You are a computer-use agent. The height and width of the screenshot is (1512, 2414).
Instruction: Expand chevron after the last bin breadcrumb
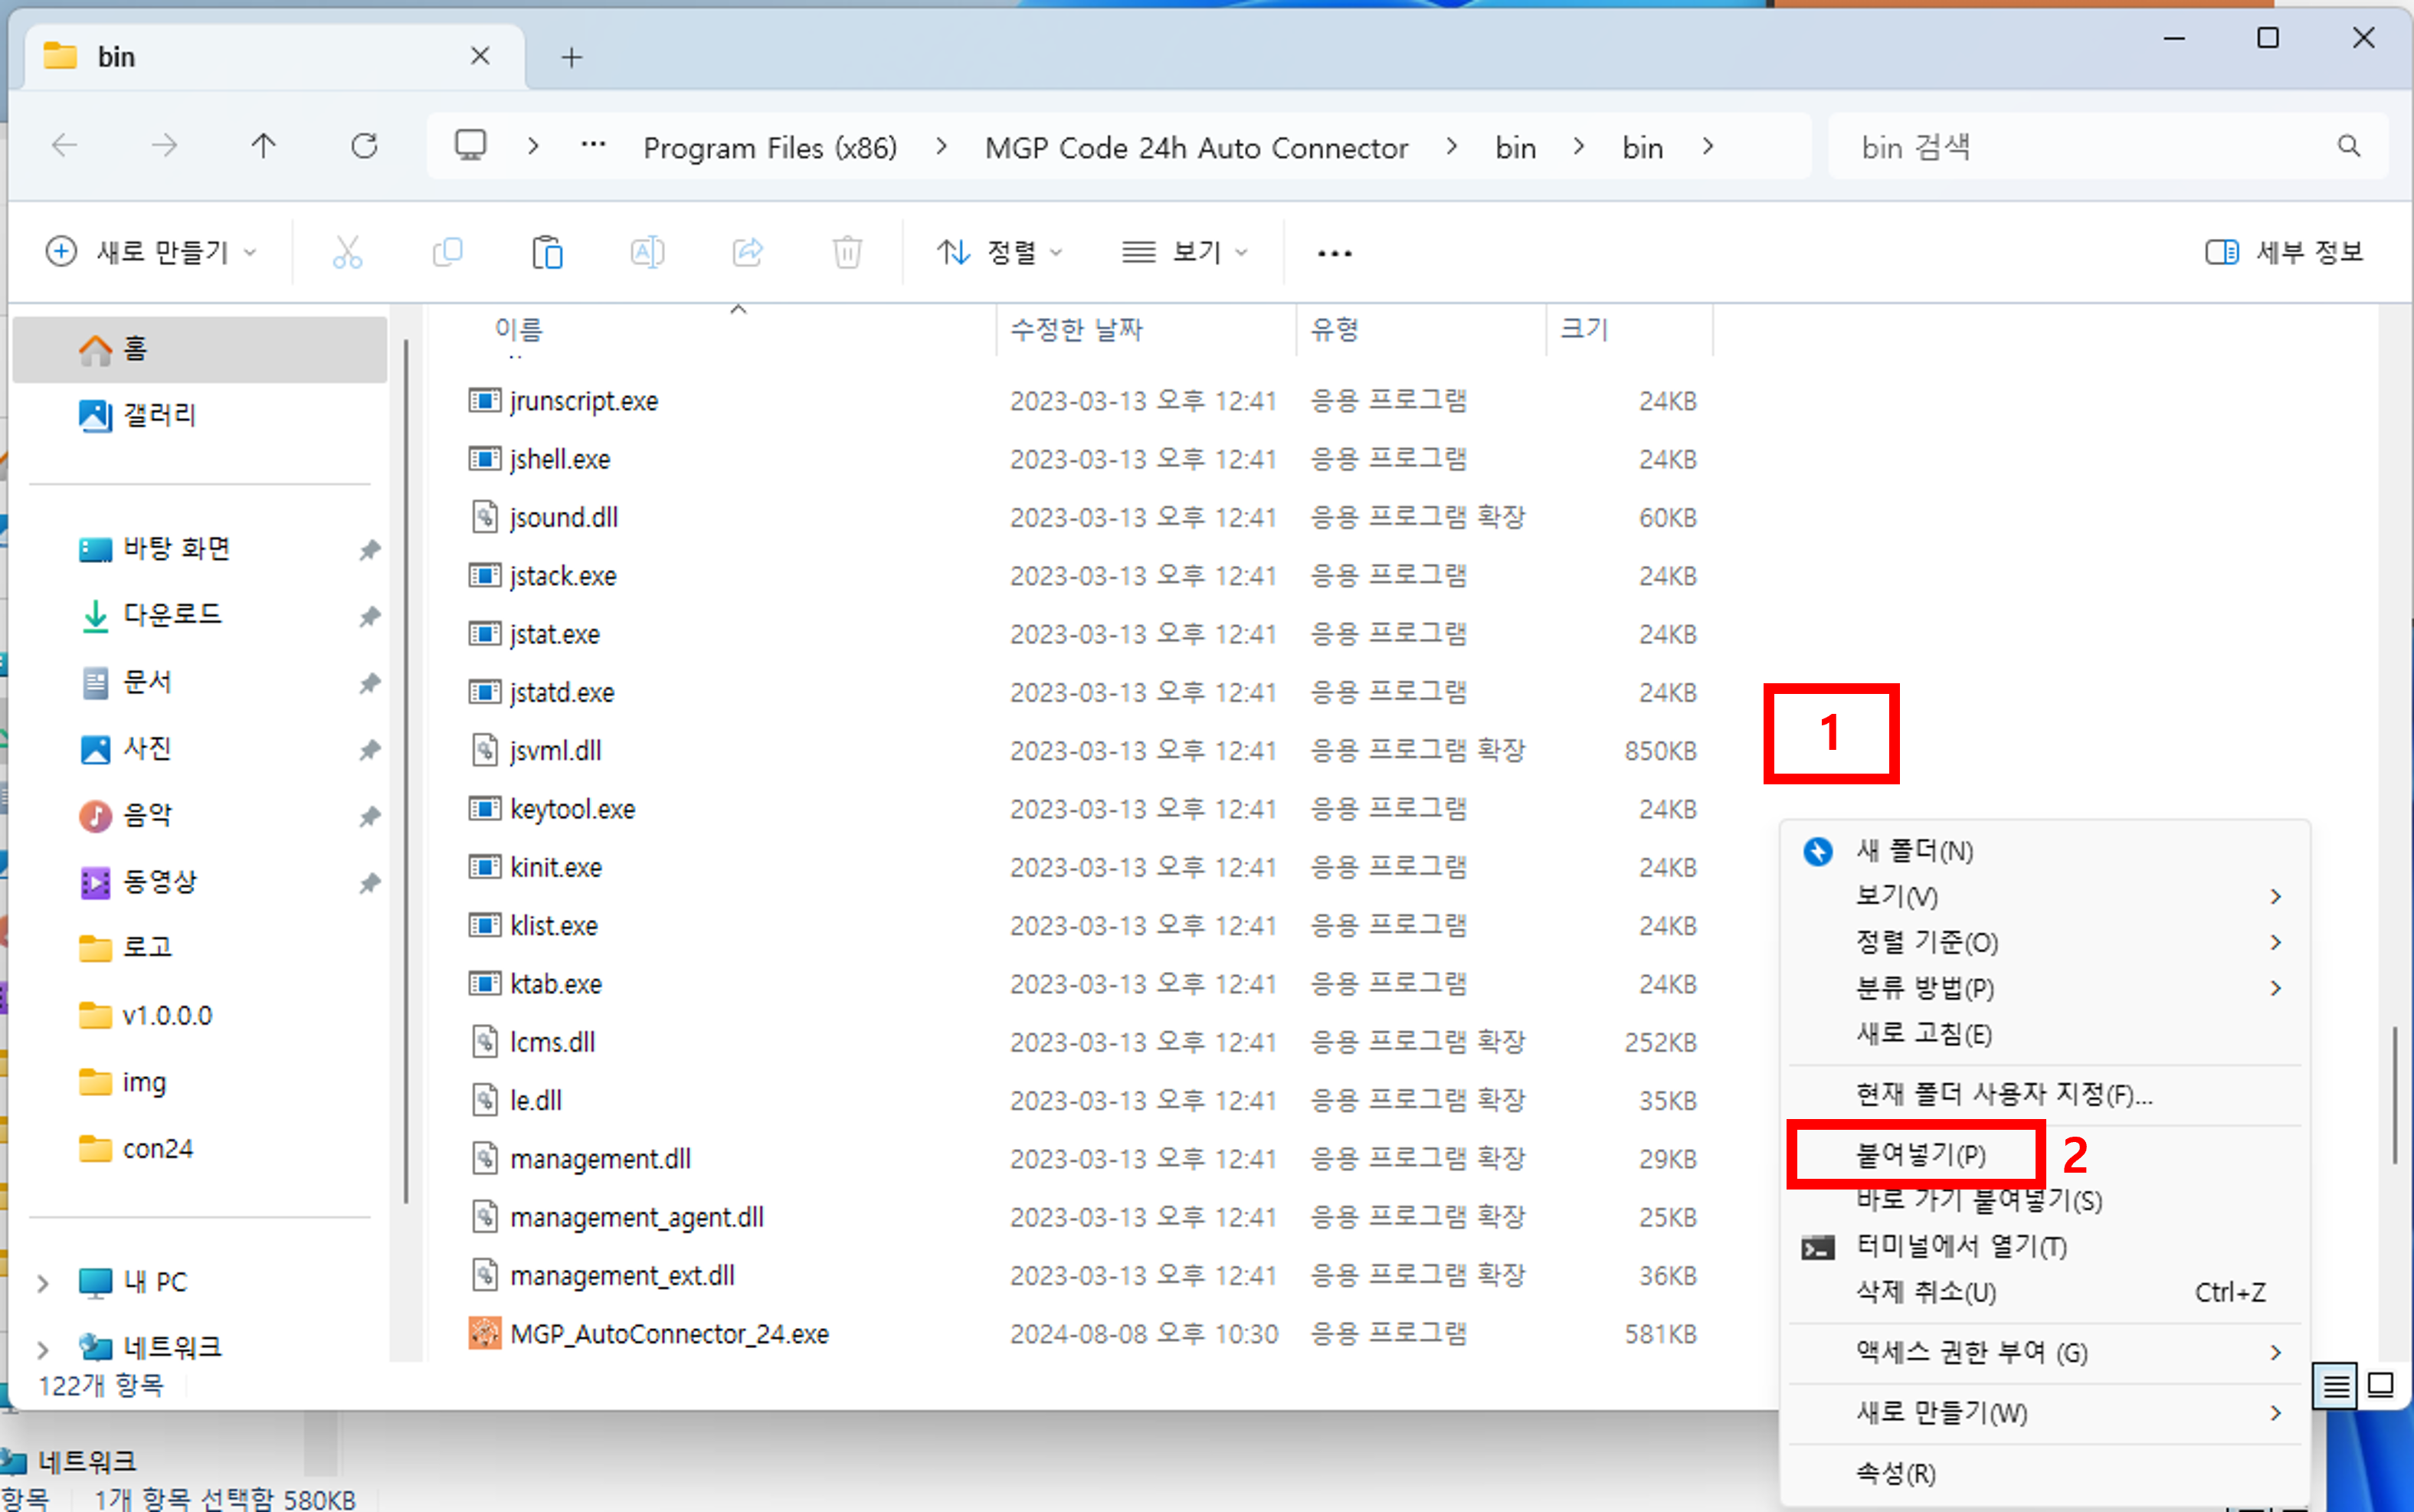(1708, 147)
